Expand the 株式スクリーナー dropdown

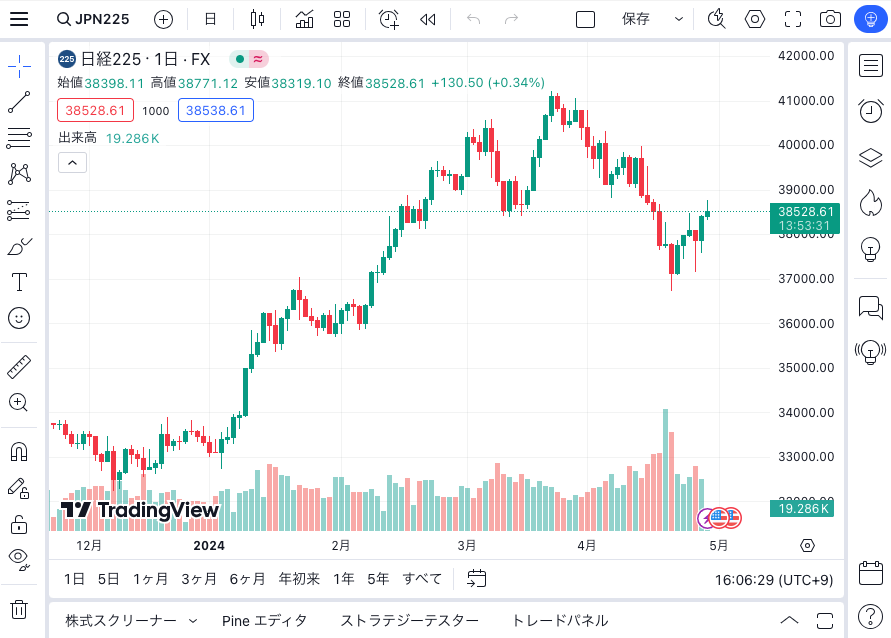[x=131, y=620]
